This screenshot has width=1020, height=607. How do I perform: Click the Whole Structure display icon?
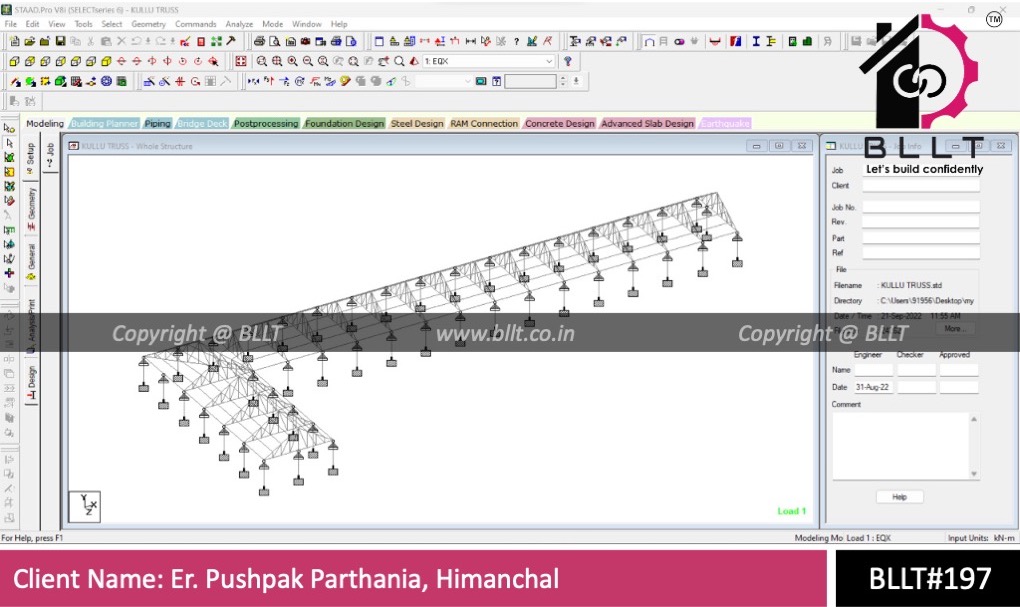pyautogui.click(x=241, y=61)
